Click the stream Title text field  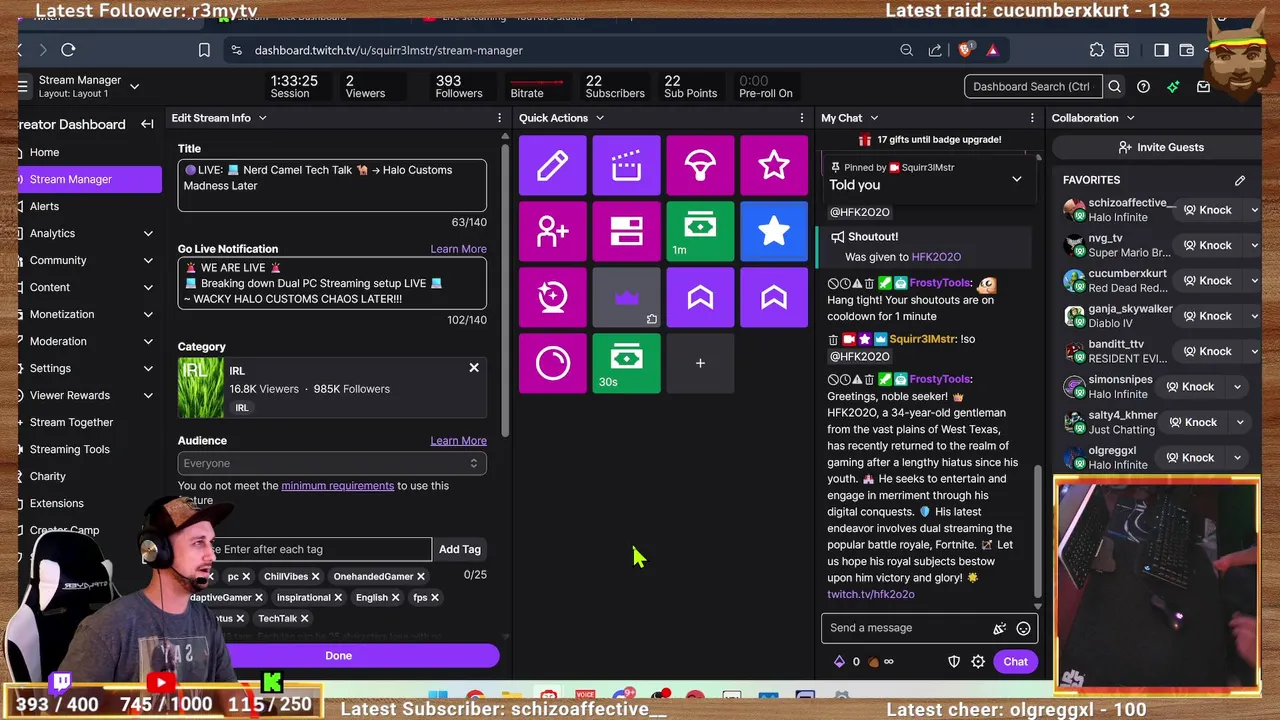[332, 185]
